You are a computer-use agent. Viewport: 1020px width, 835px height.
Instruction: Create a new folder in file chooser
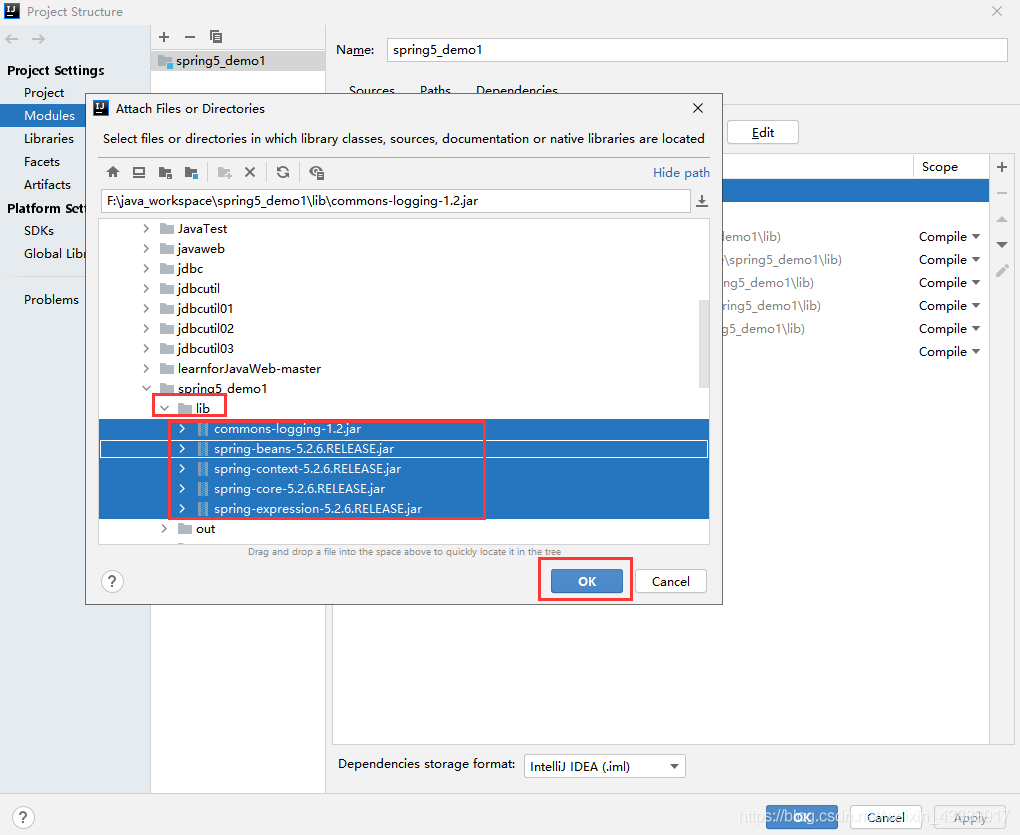tap(224, 172)
